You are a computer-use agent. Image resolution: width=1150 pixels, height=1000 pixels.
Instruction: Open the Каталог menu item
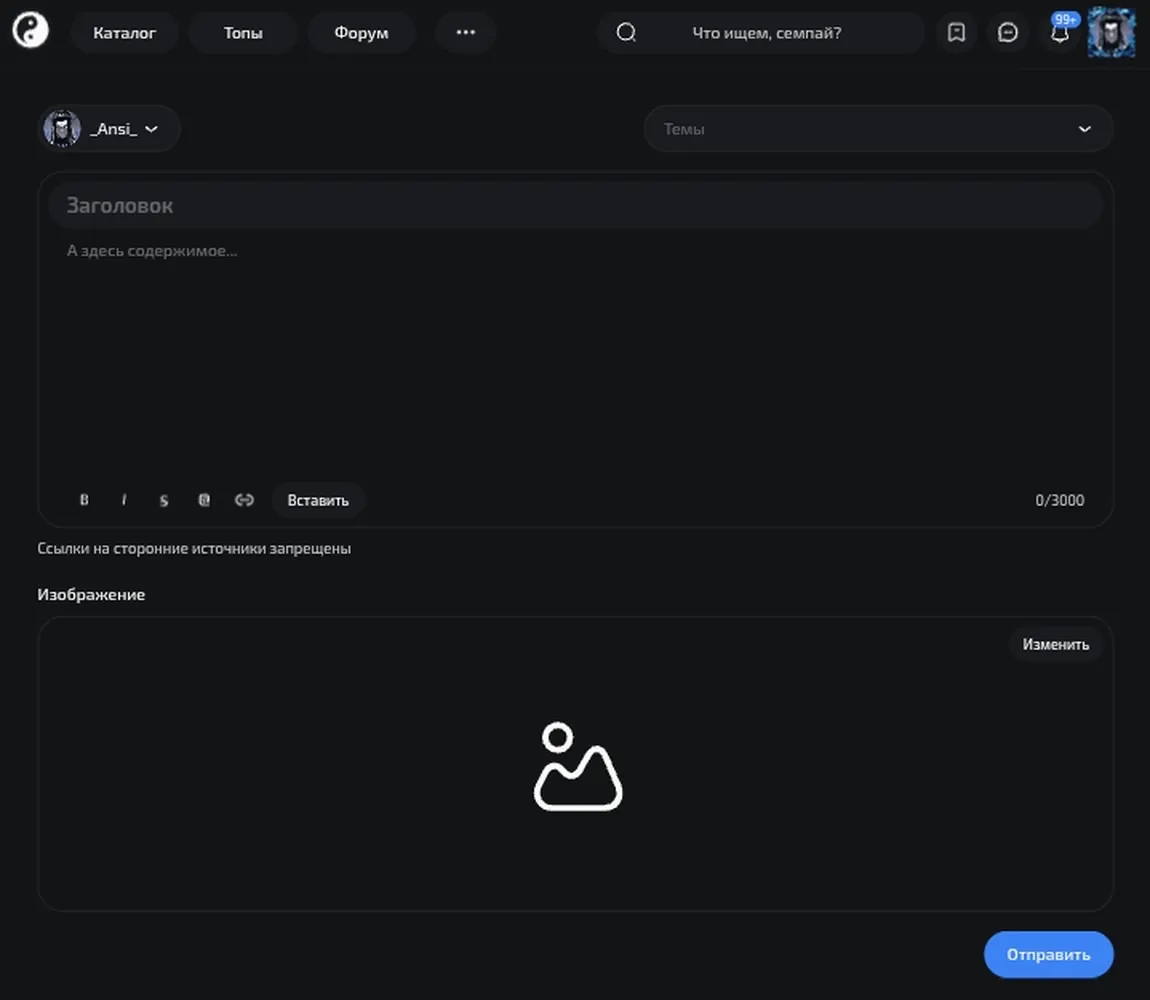(x=125, y=32)
